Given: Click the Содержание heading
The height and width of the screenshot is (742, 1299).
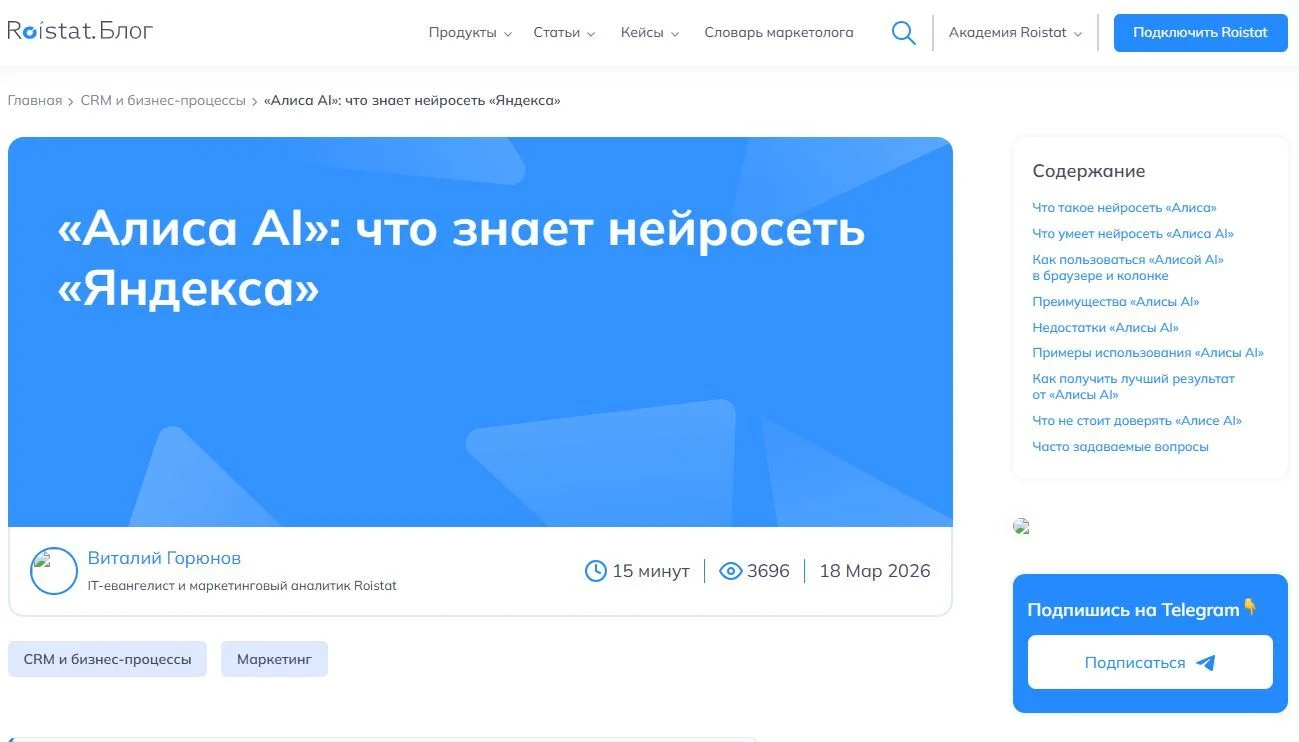Looking at the screenshot, I should pos(1089,171).
